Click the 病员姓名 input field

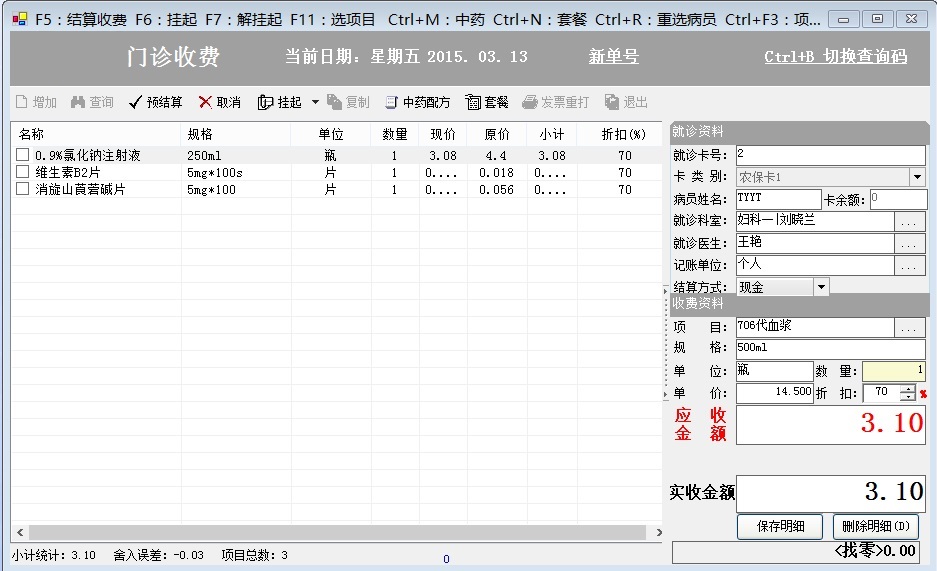coord(779,199)
